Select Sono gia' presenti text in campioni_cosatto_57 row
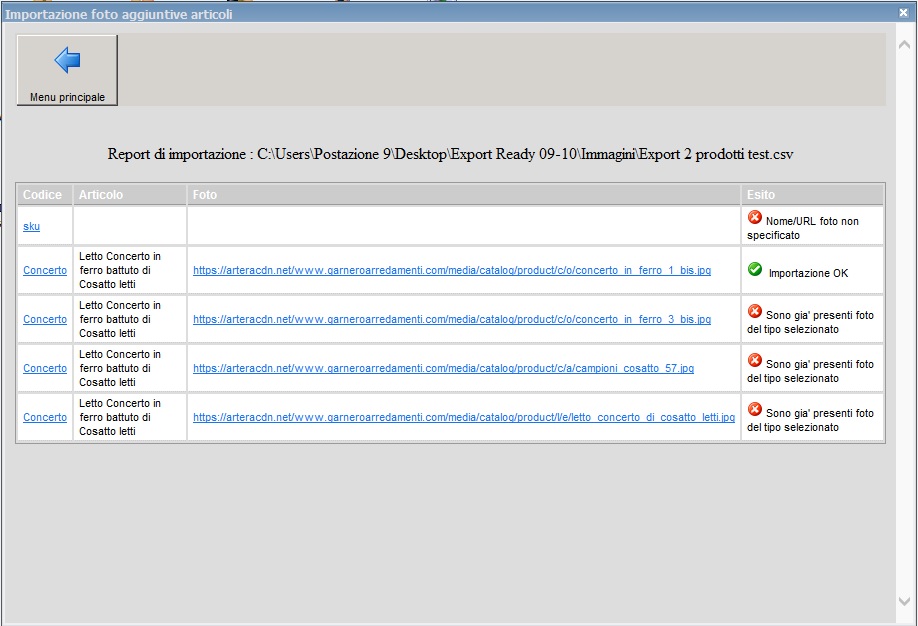 click(x=810, y=371)
